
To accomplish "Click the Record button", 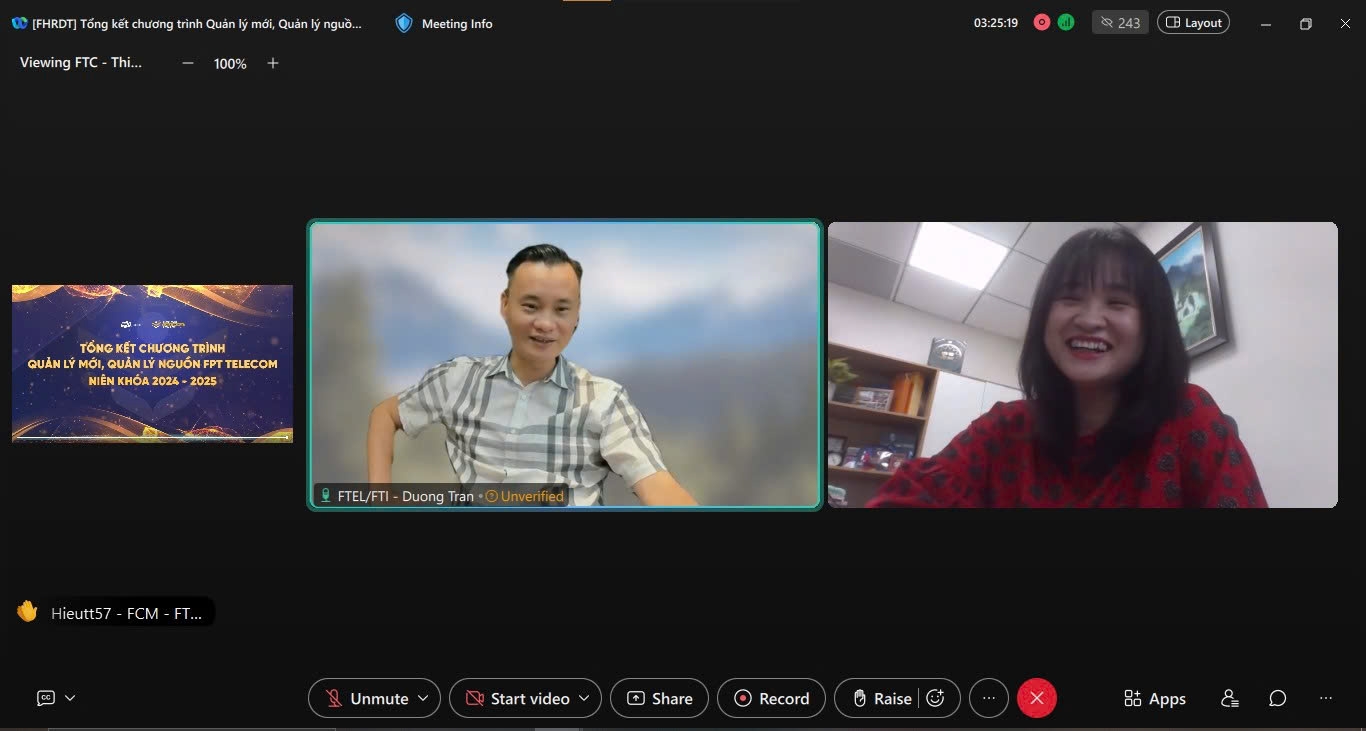I will [x=771, y=698].
